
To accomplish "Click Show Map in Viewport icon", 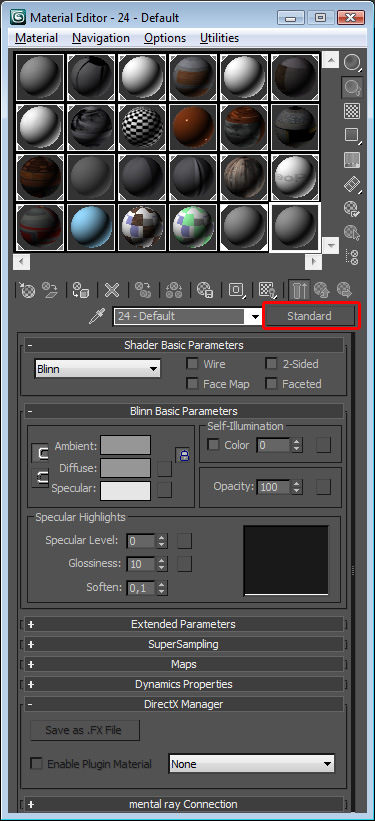I will 268,290.
